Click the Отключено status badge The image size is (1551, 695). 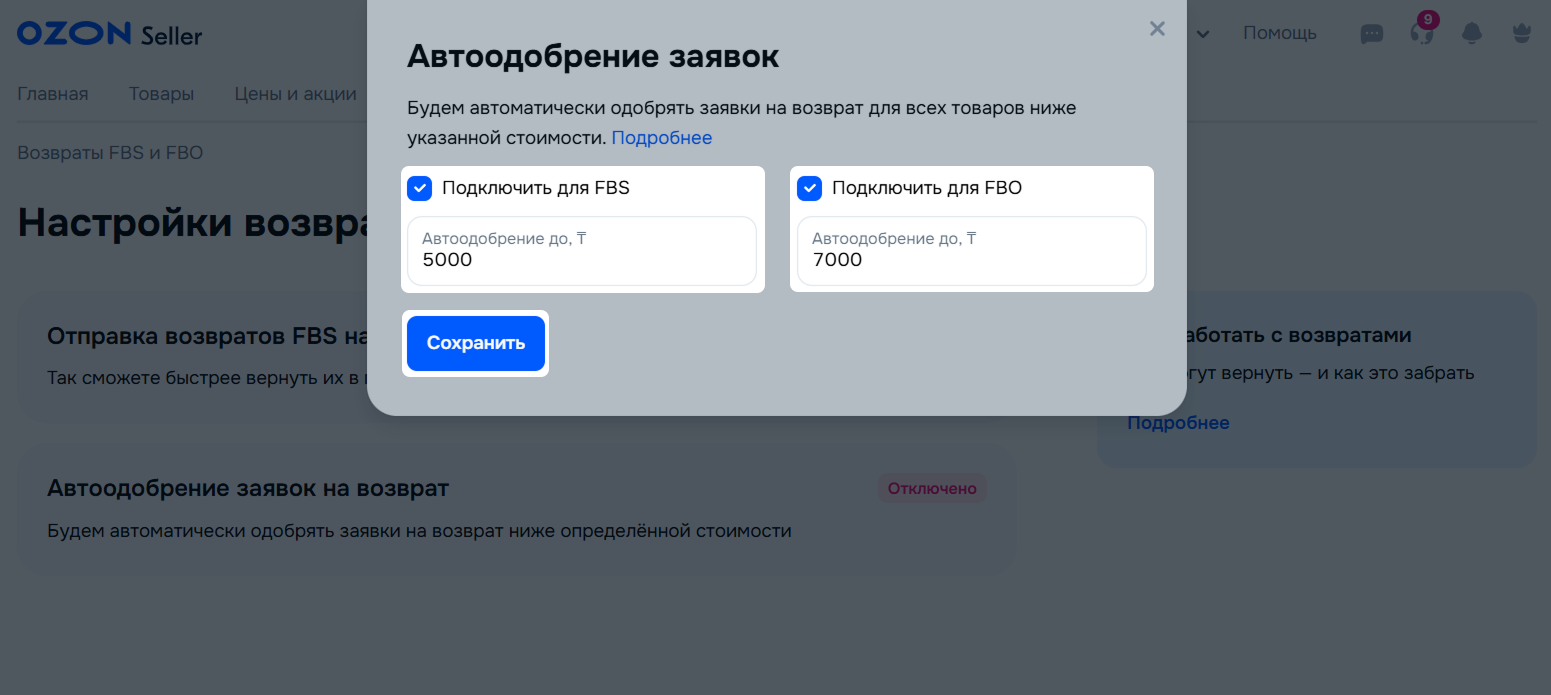point(932,489)
